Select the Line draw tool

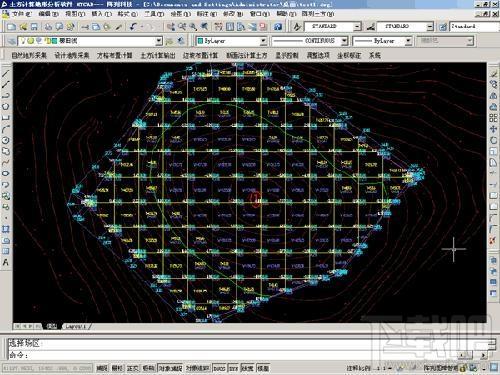tap(6, 74)
